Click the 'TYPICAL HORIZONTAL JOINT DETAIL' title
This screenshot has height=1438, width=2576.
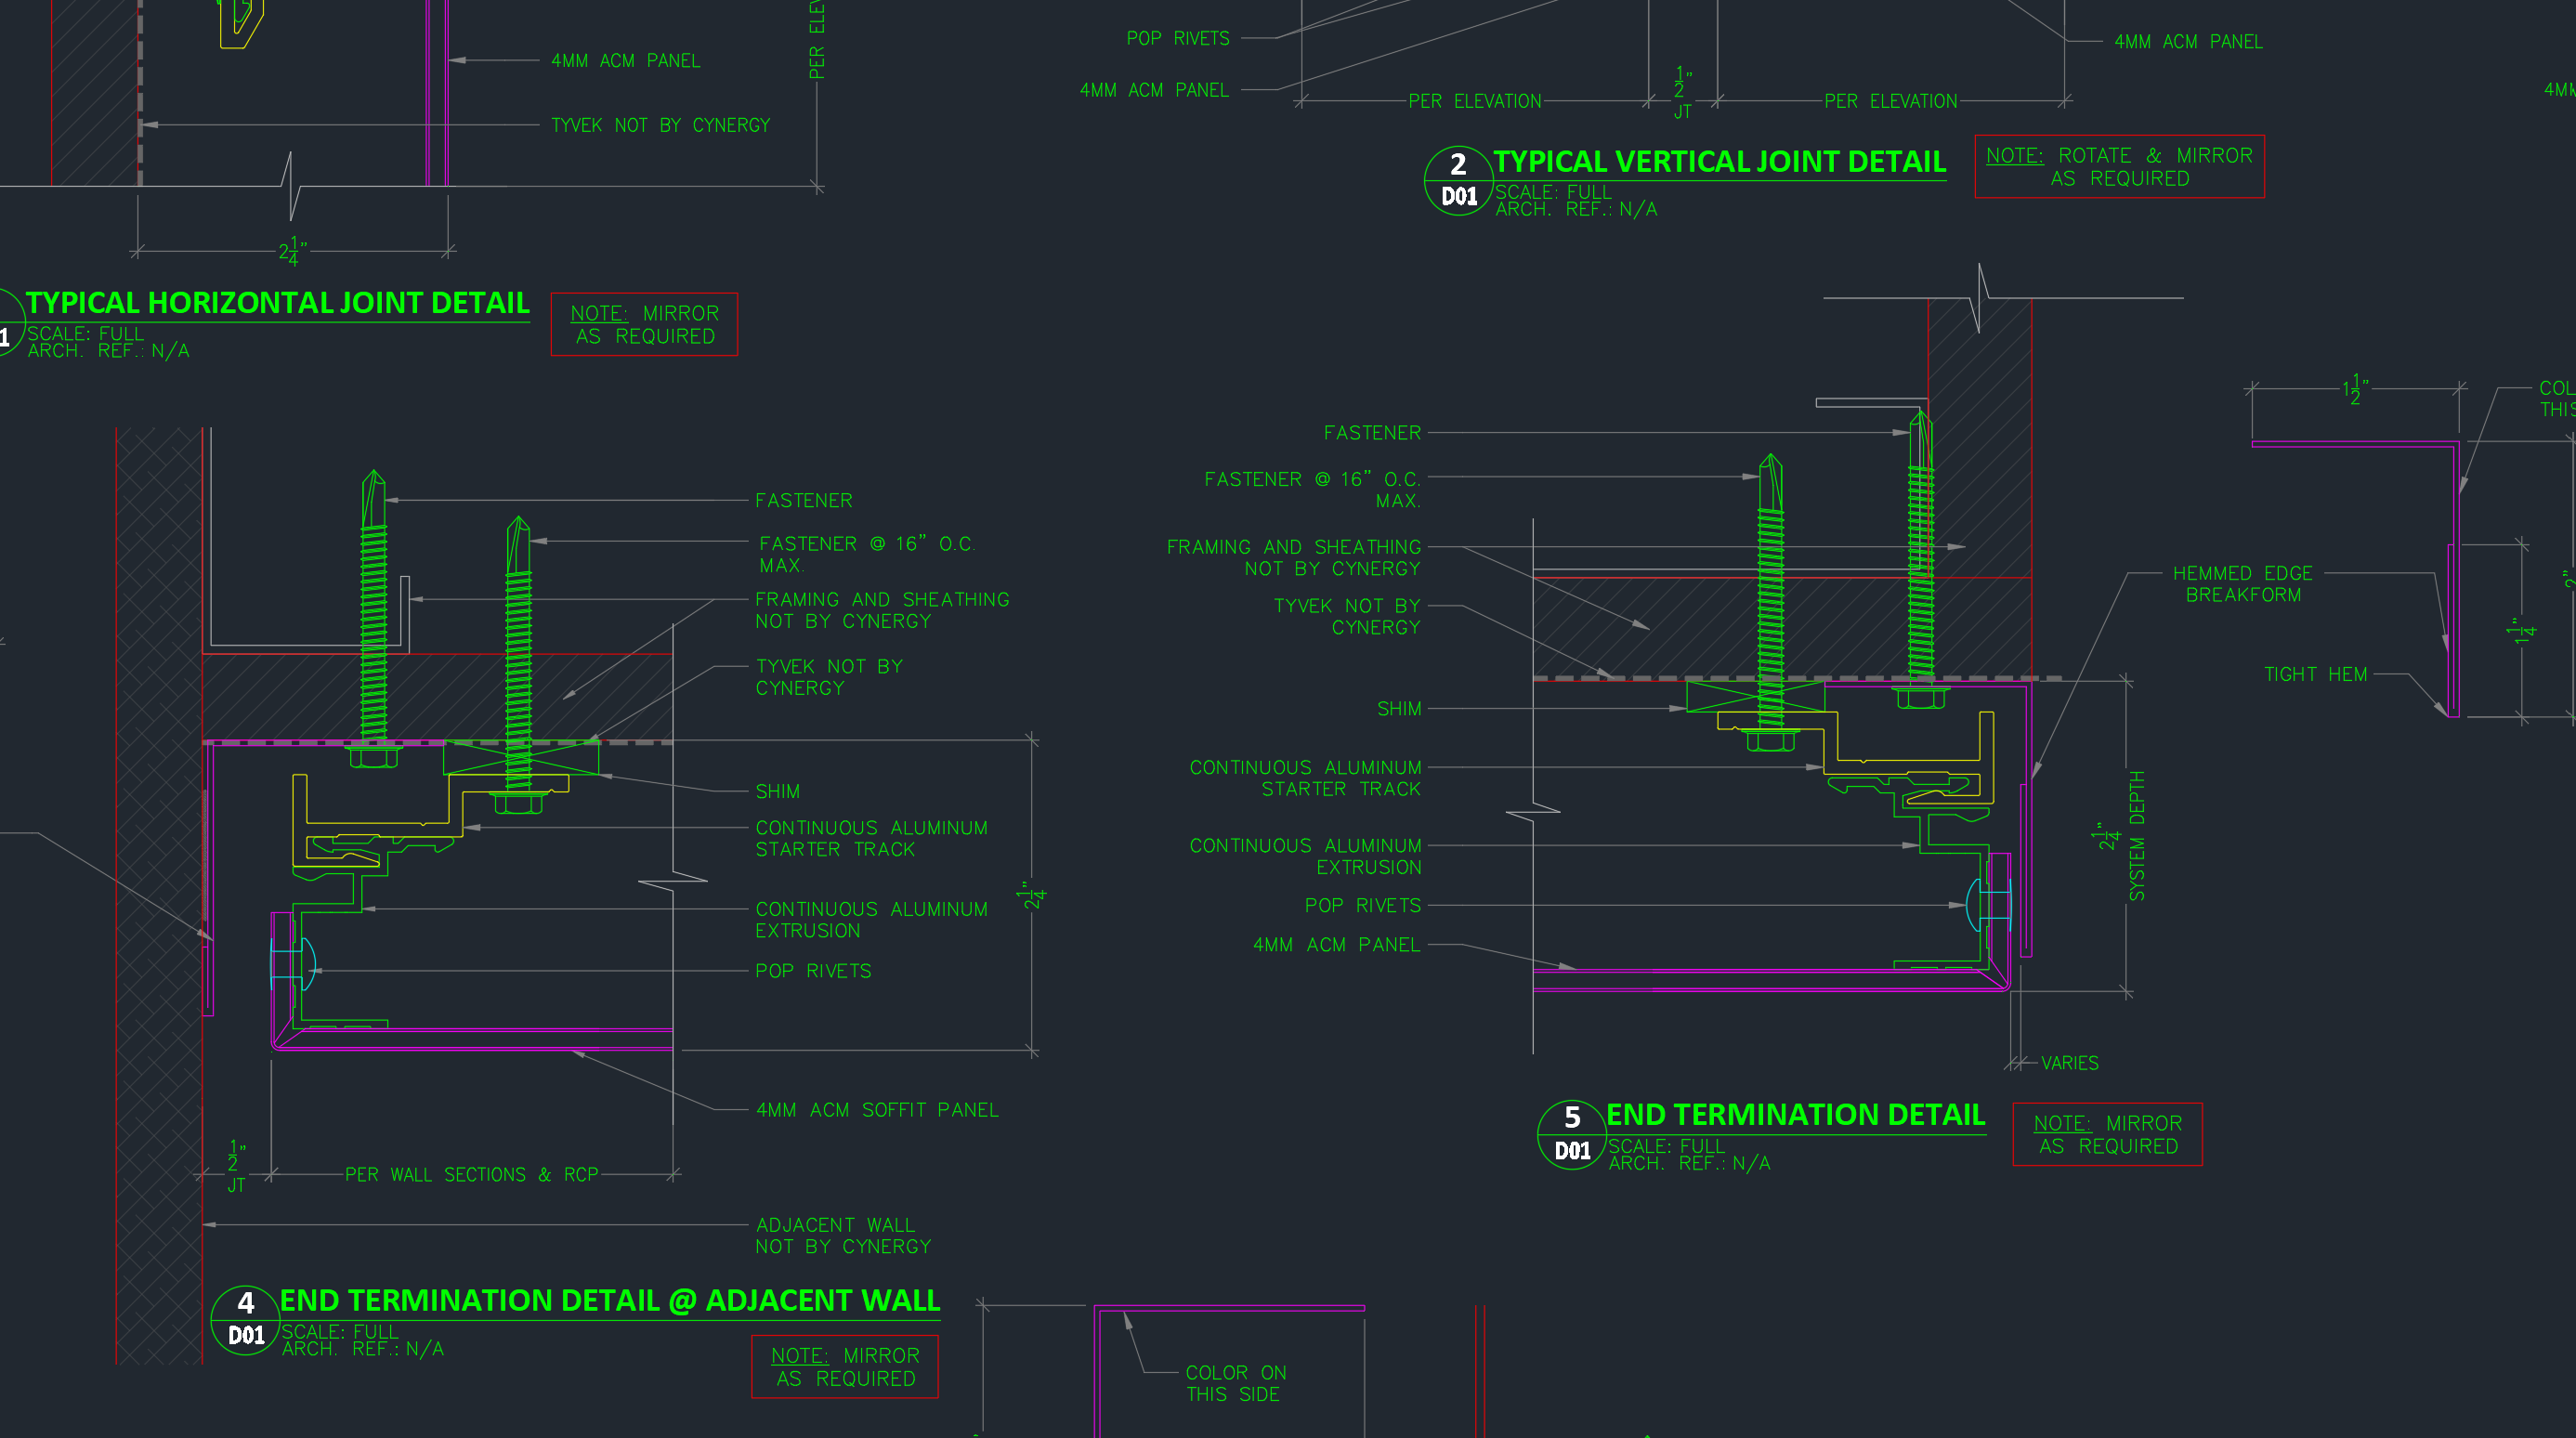coord(277,303)
